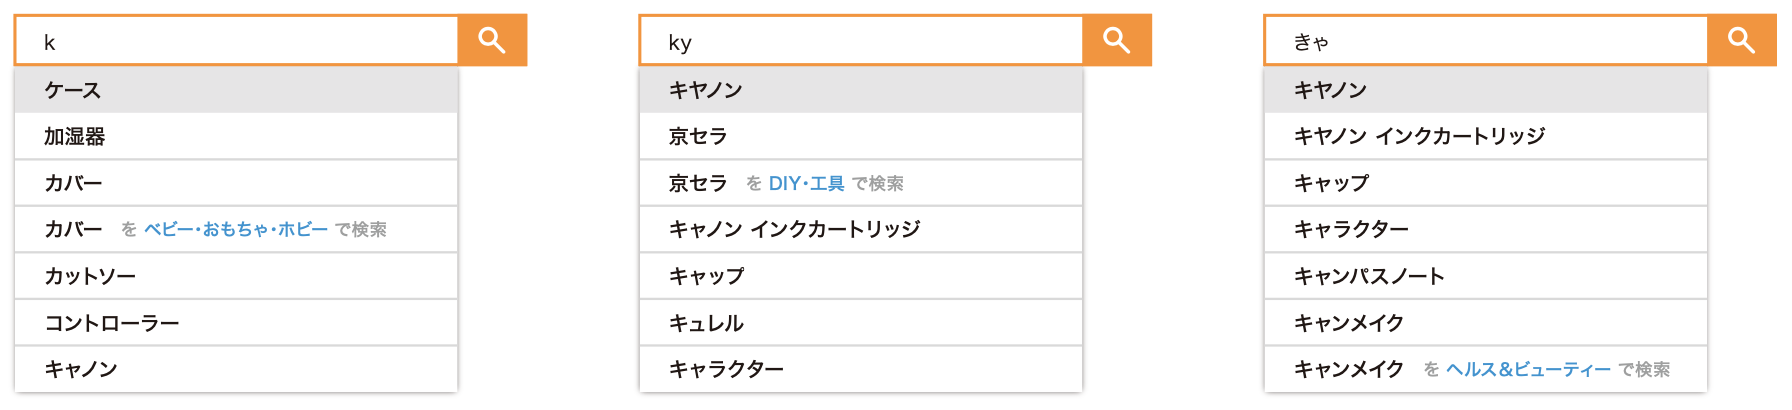Select "キャンパスノート" suggestion
The image size is (1792, 410).
coord(1486,276)
